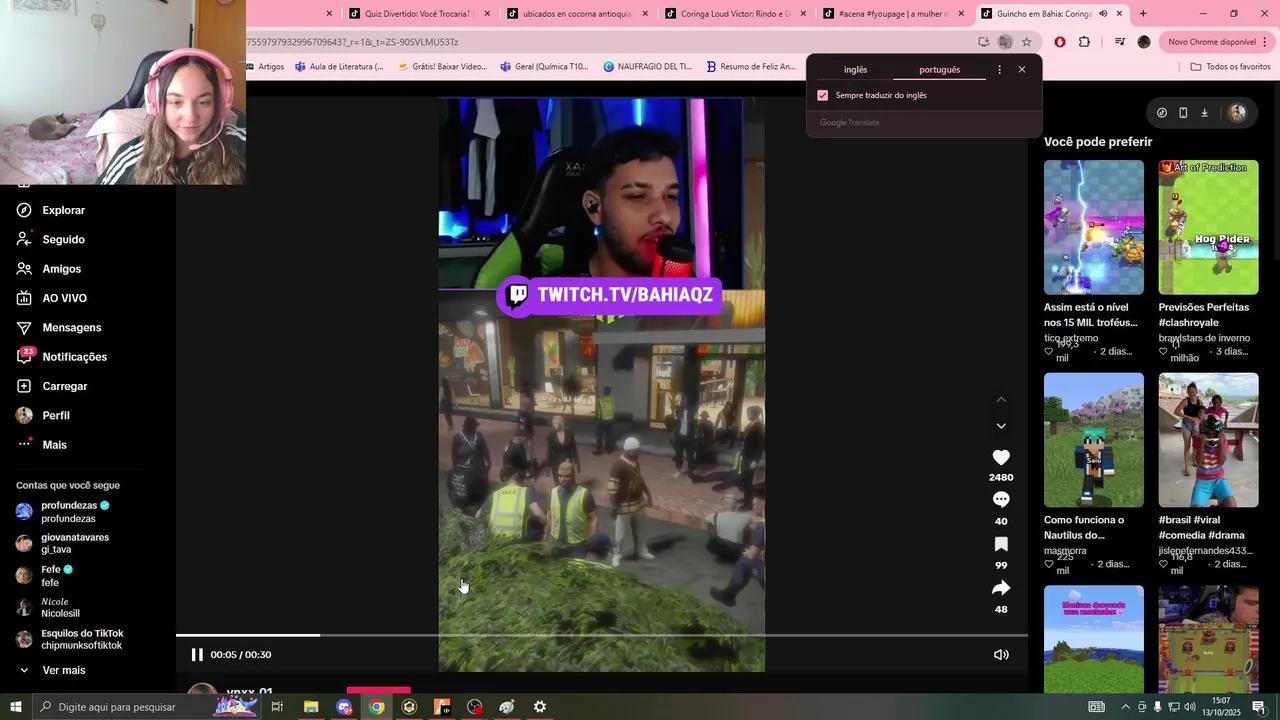Open new browser tab
The image size is (1280, 720).
coord(1143,14)
